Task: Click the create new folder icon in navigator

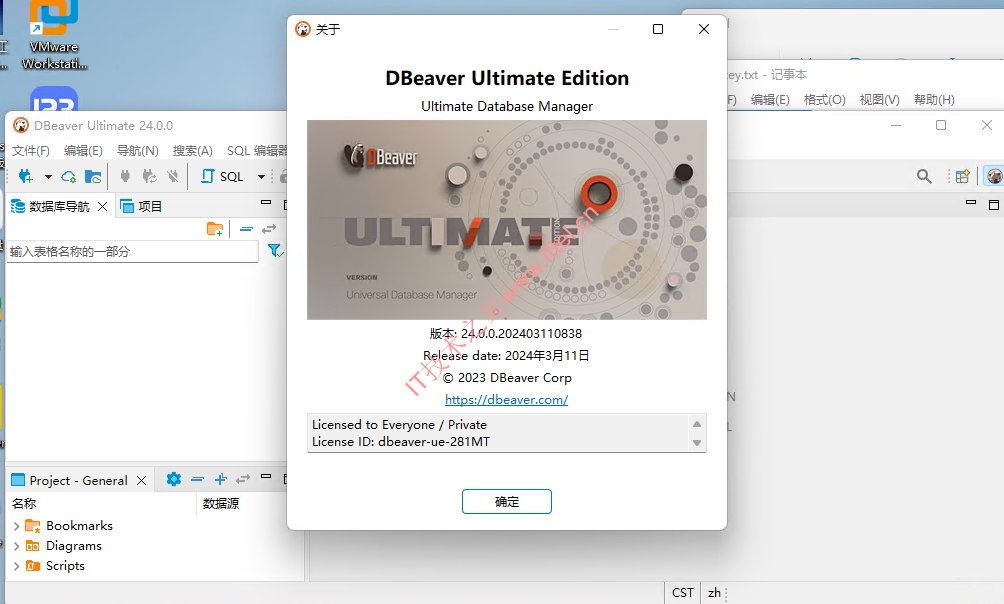Action: point(215,229)
